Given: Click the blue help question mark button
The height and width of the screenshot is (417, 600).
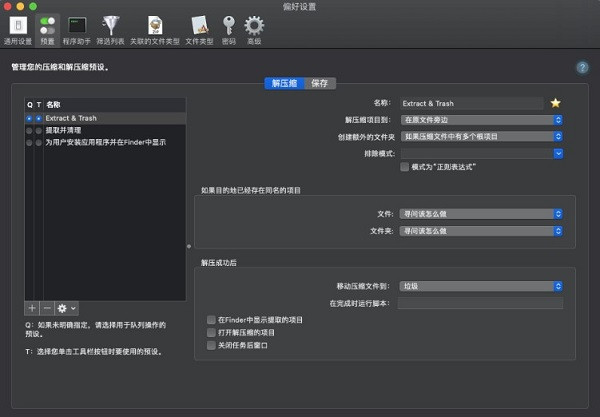Looking at the screenshot, I should [582, 67].
